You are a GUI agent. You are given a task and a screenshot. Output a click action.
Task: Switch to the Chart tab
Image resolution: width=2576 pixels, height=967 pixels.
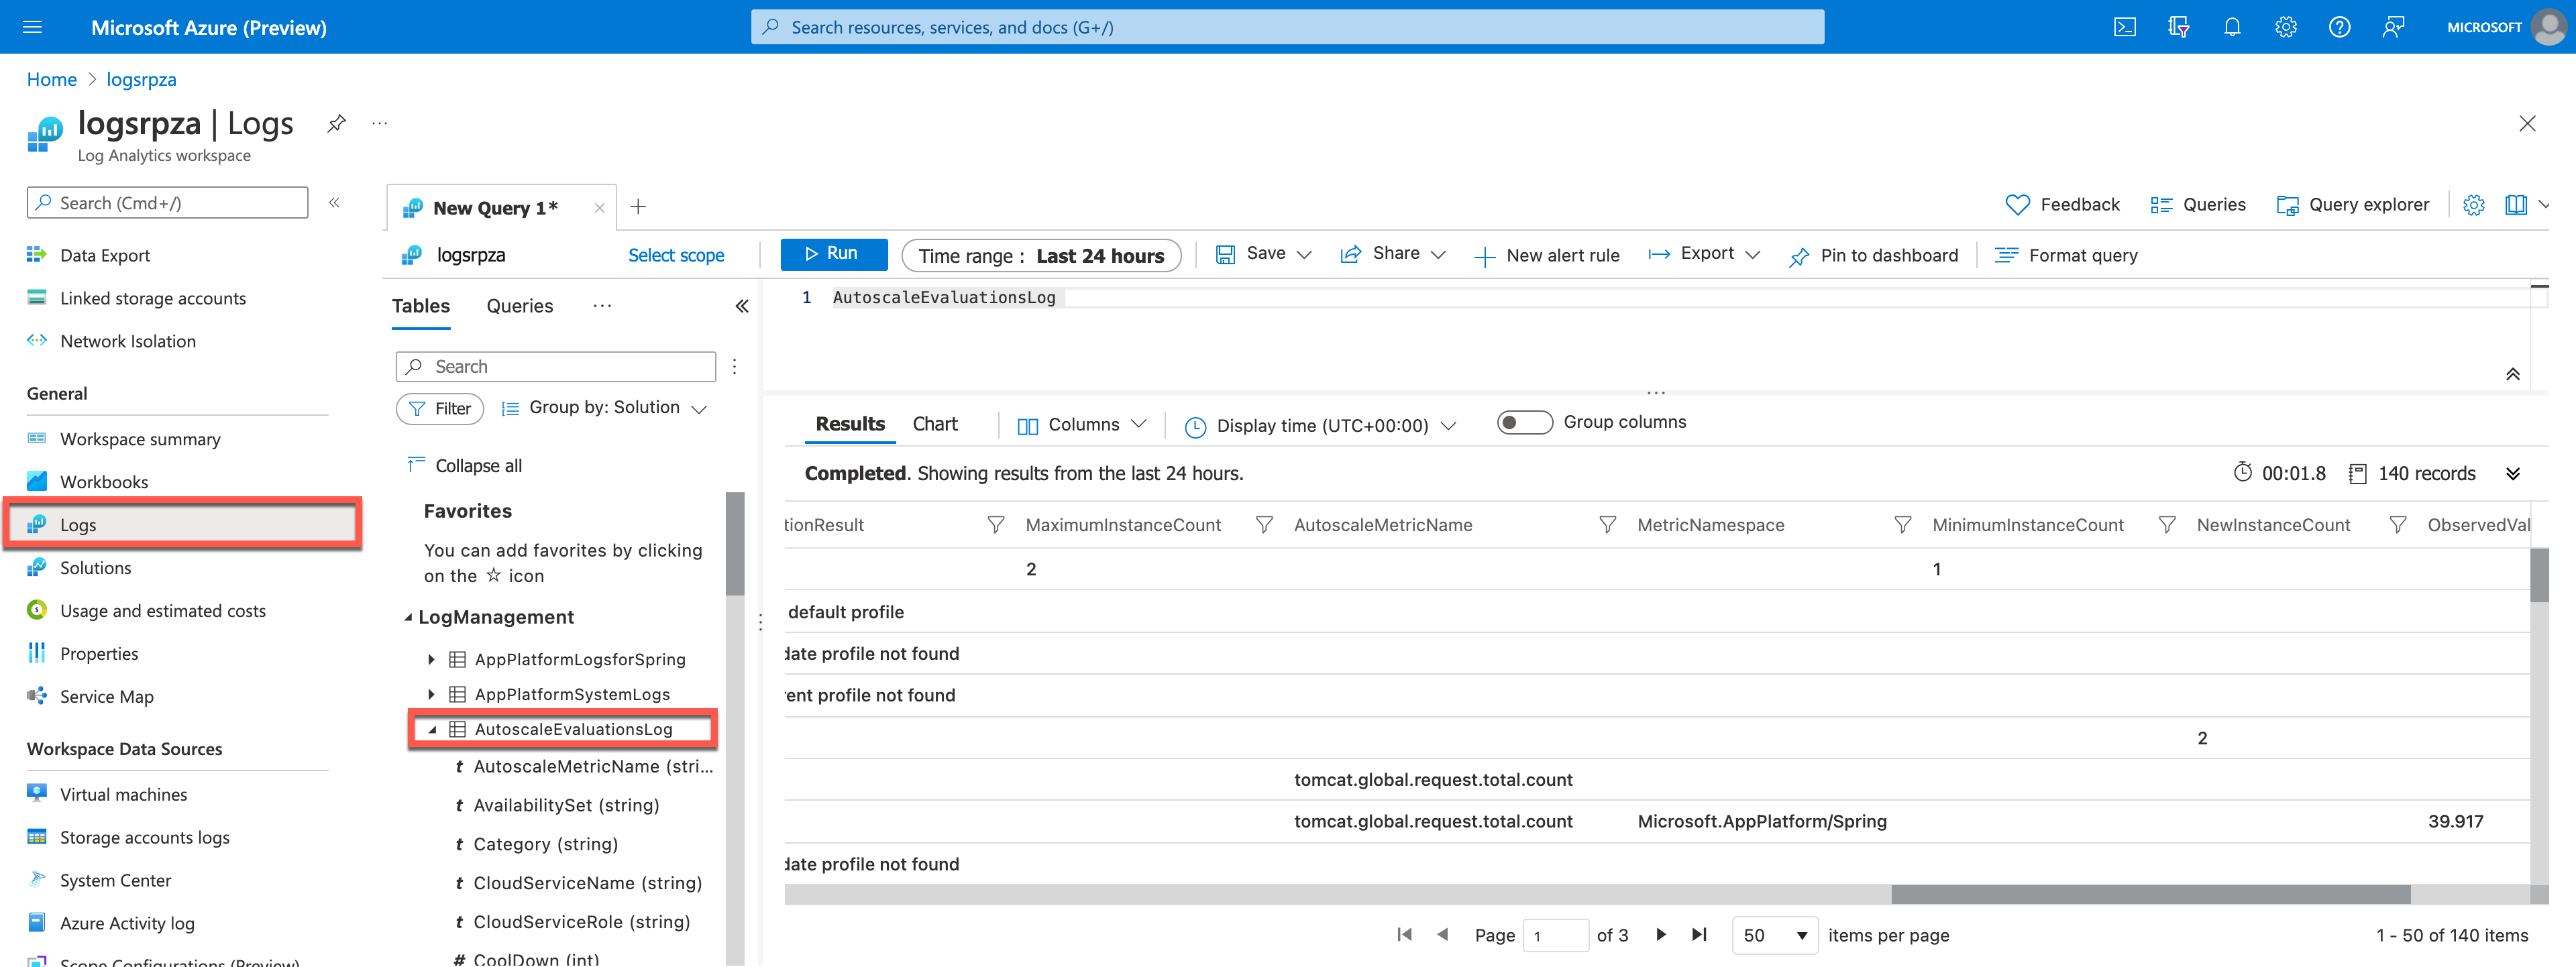tap(935, 424)
